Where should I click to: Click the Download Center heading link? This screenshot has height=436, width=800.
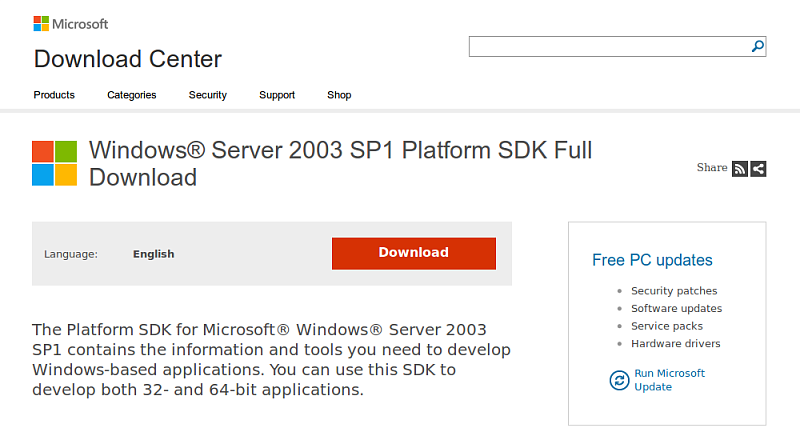coord(128,59)
